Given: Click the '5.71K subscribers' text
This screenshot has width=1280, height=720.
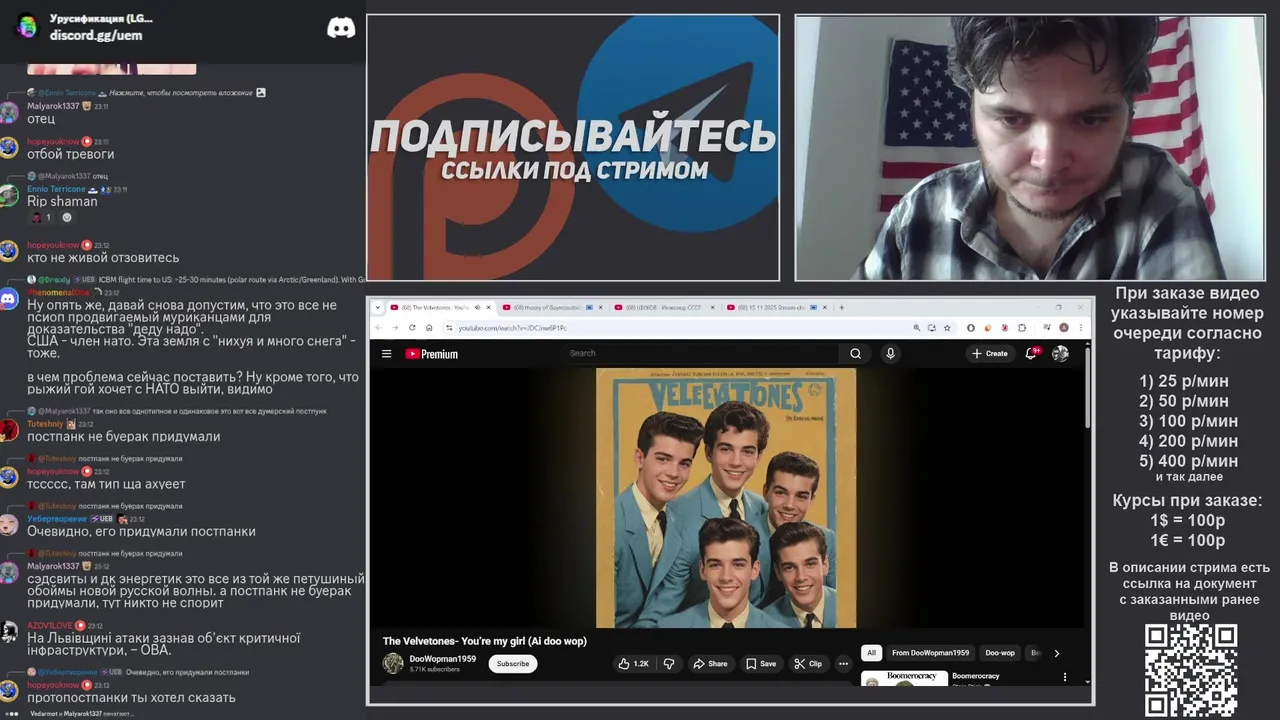Looking at the screenshot, I should pyautogui.click(x=435, y=669).
